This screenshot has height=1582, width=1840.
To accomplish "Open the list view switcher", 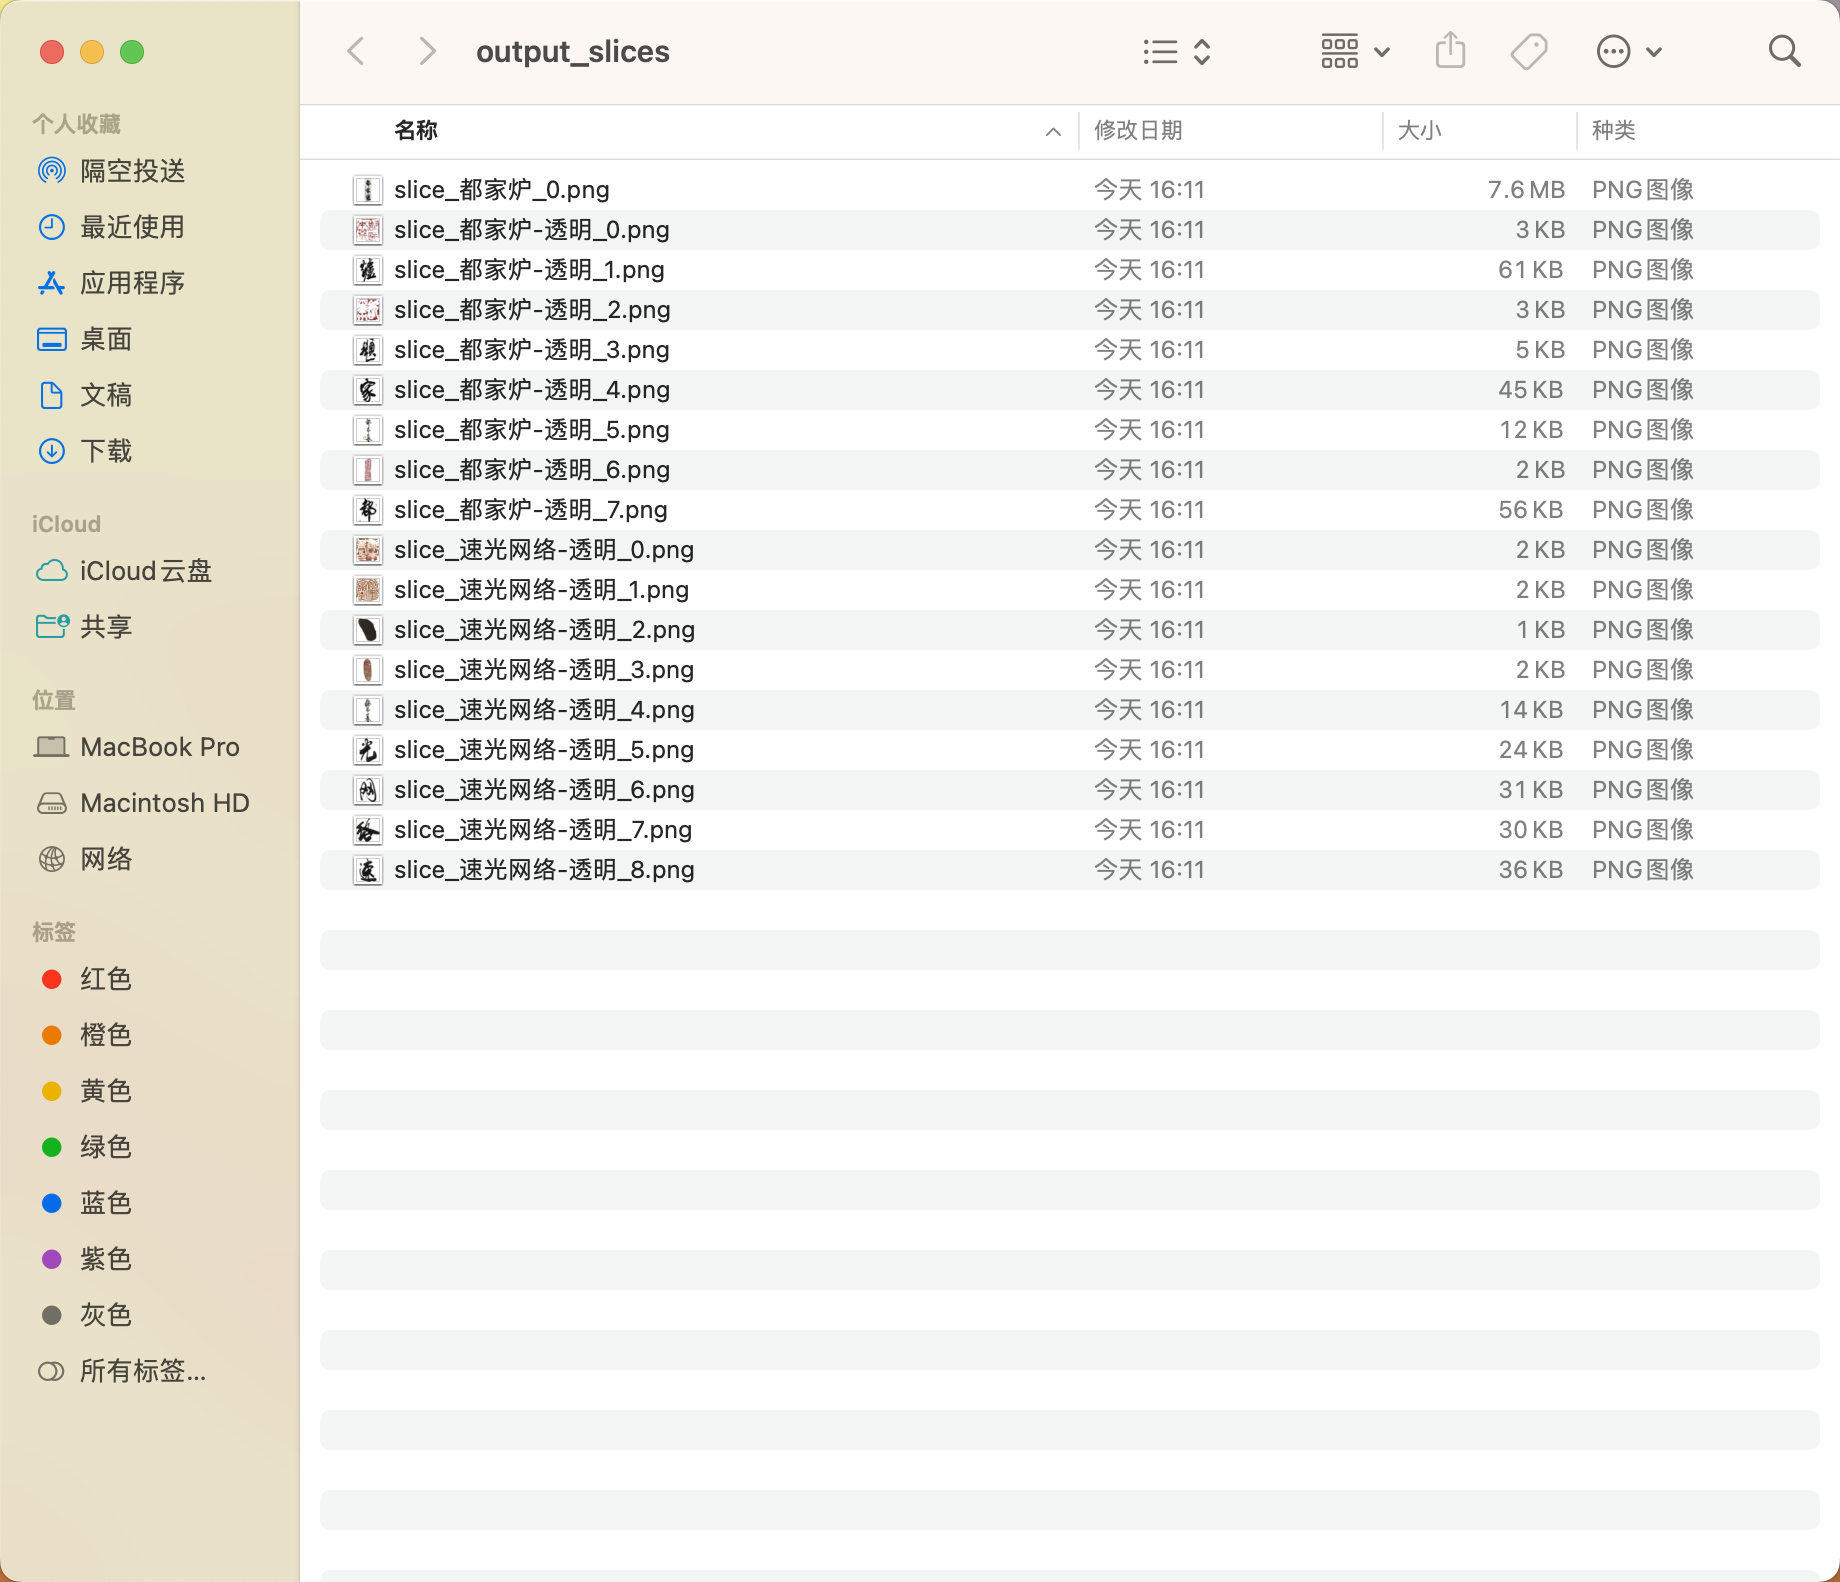I will coord(1177,52).
